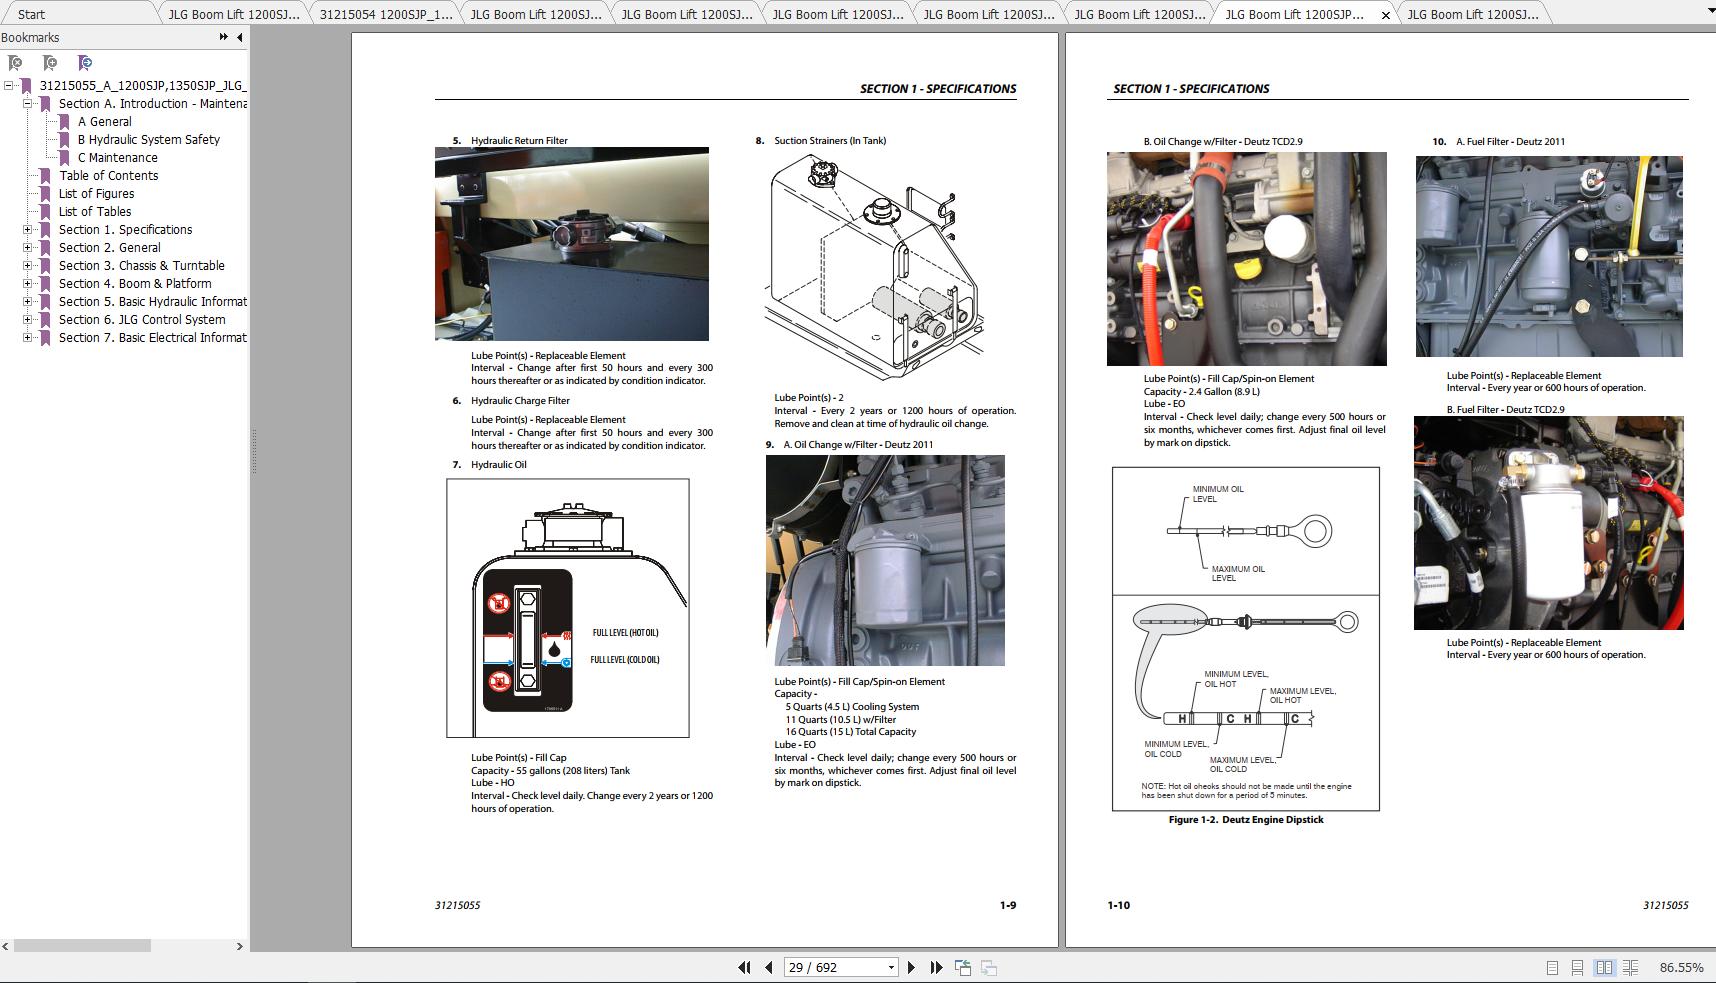Click the bookmarks panel horizontal scrollbar

pos(82,945)
